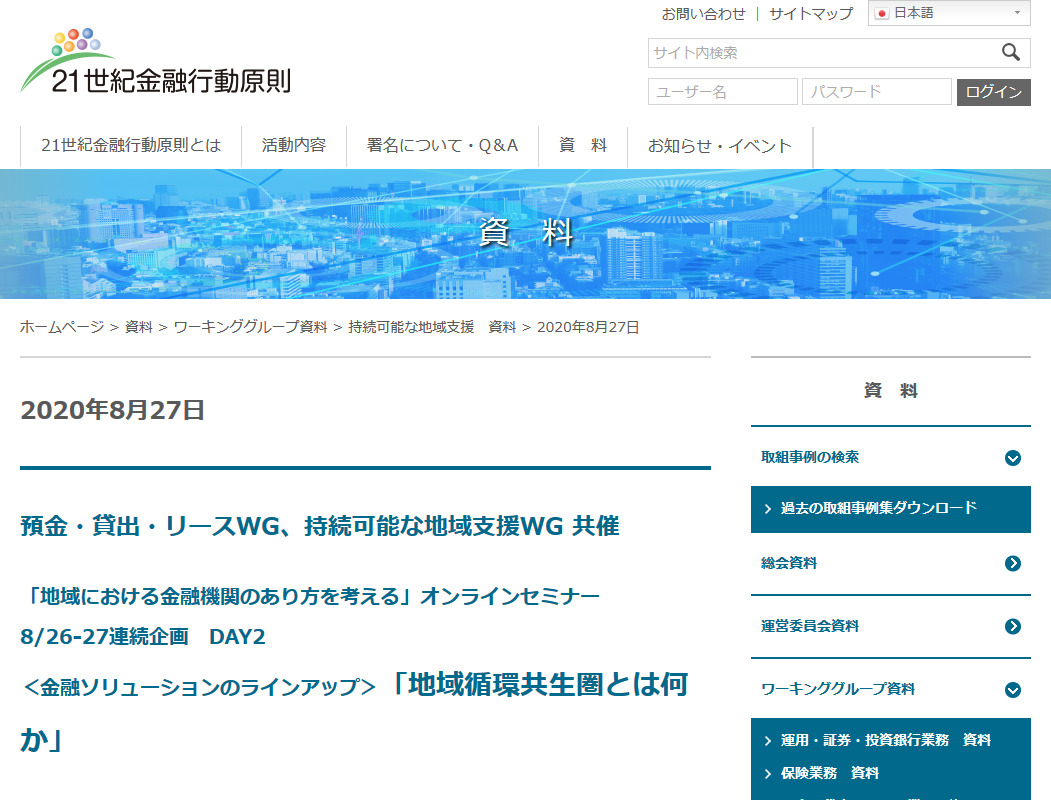Click the right arrow icon on 総会資料
This screenshot has width=1051, height=800.
[x=1015, y=563]
